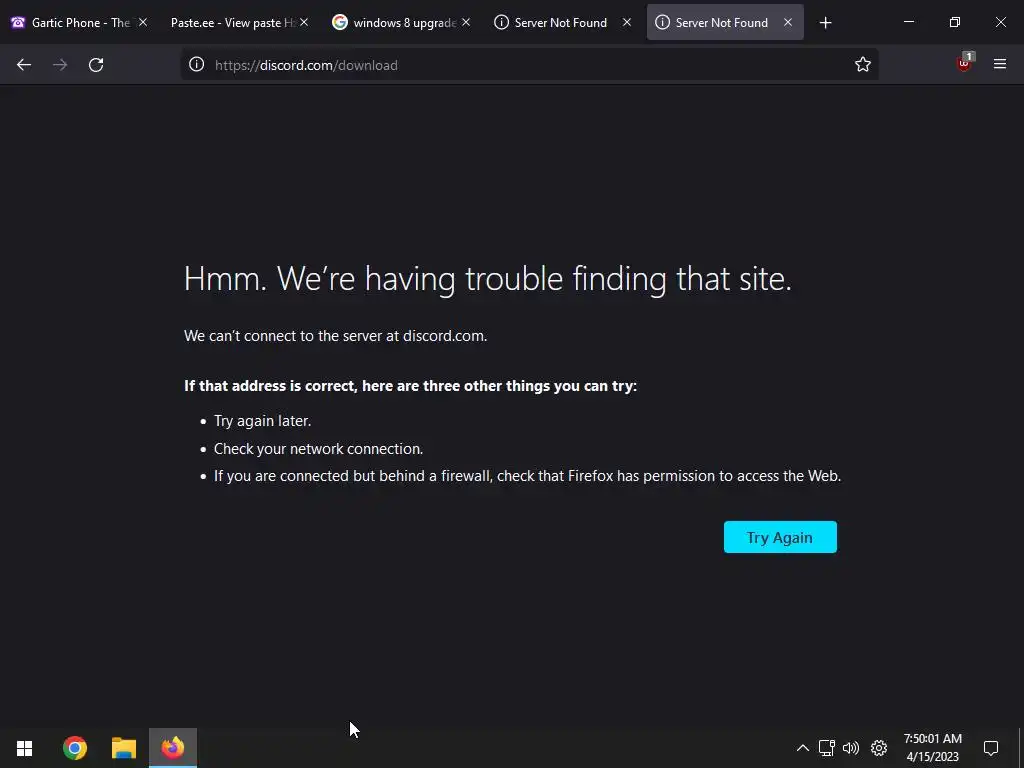Open the notification center icon
1024x768 pixels.
tap(991, 748)
